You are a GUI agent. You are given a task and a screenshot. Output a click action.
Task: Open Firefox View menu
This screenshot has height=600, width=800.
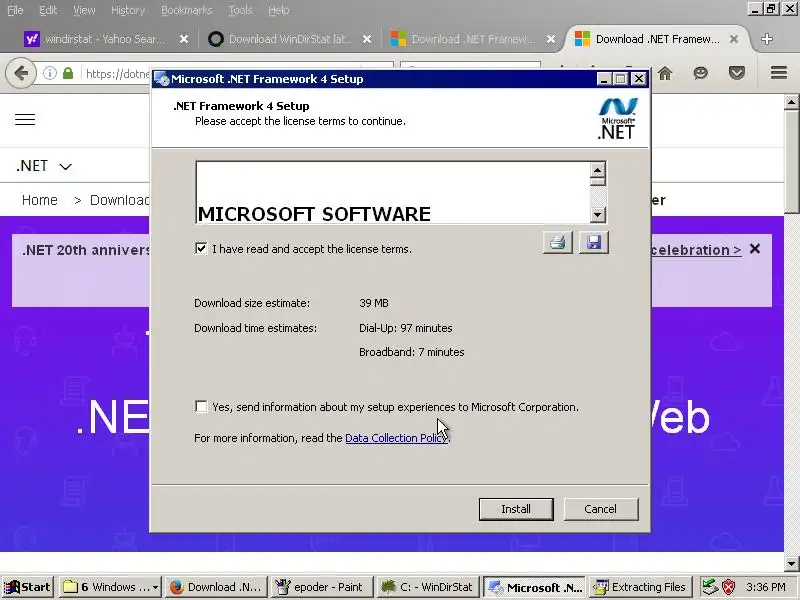coord(84,10)
